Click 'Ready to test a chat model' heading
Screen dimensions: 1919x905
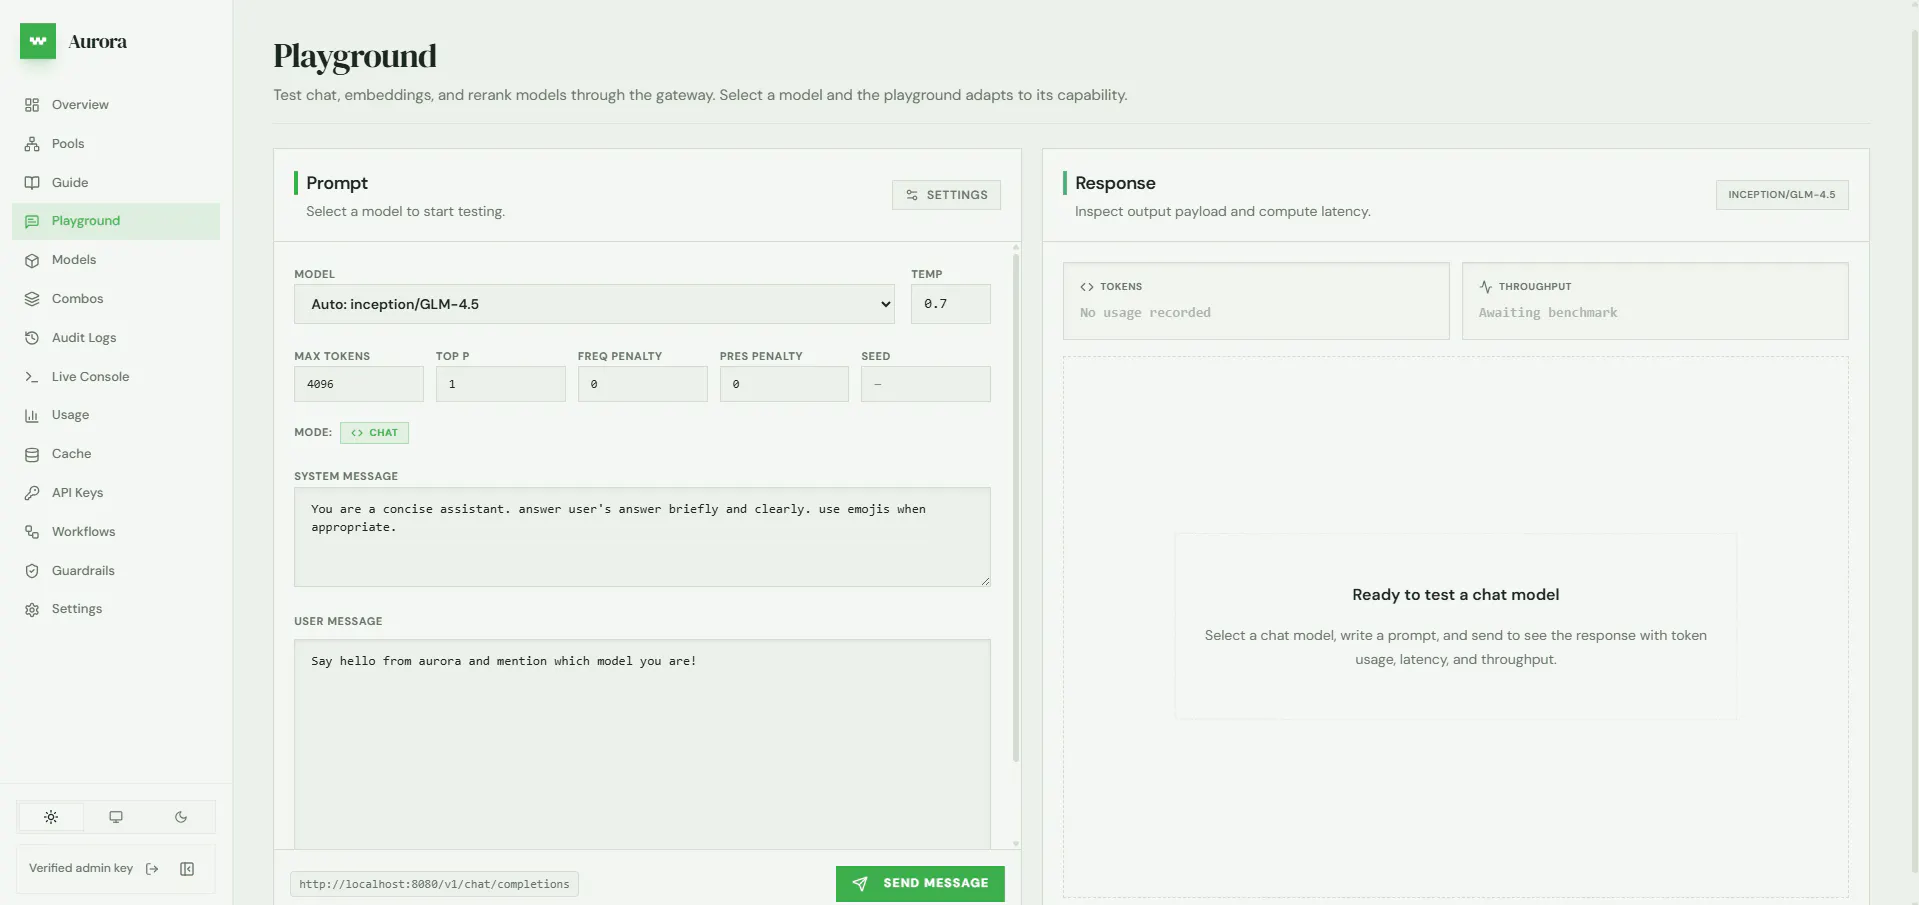coord(1455,595)
